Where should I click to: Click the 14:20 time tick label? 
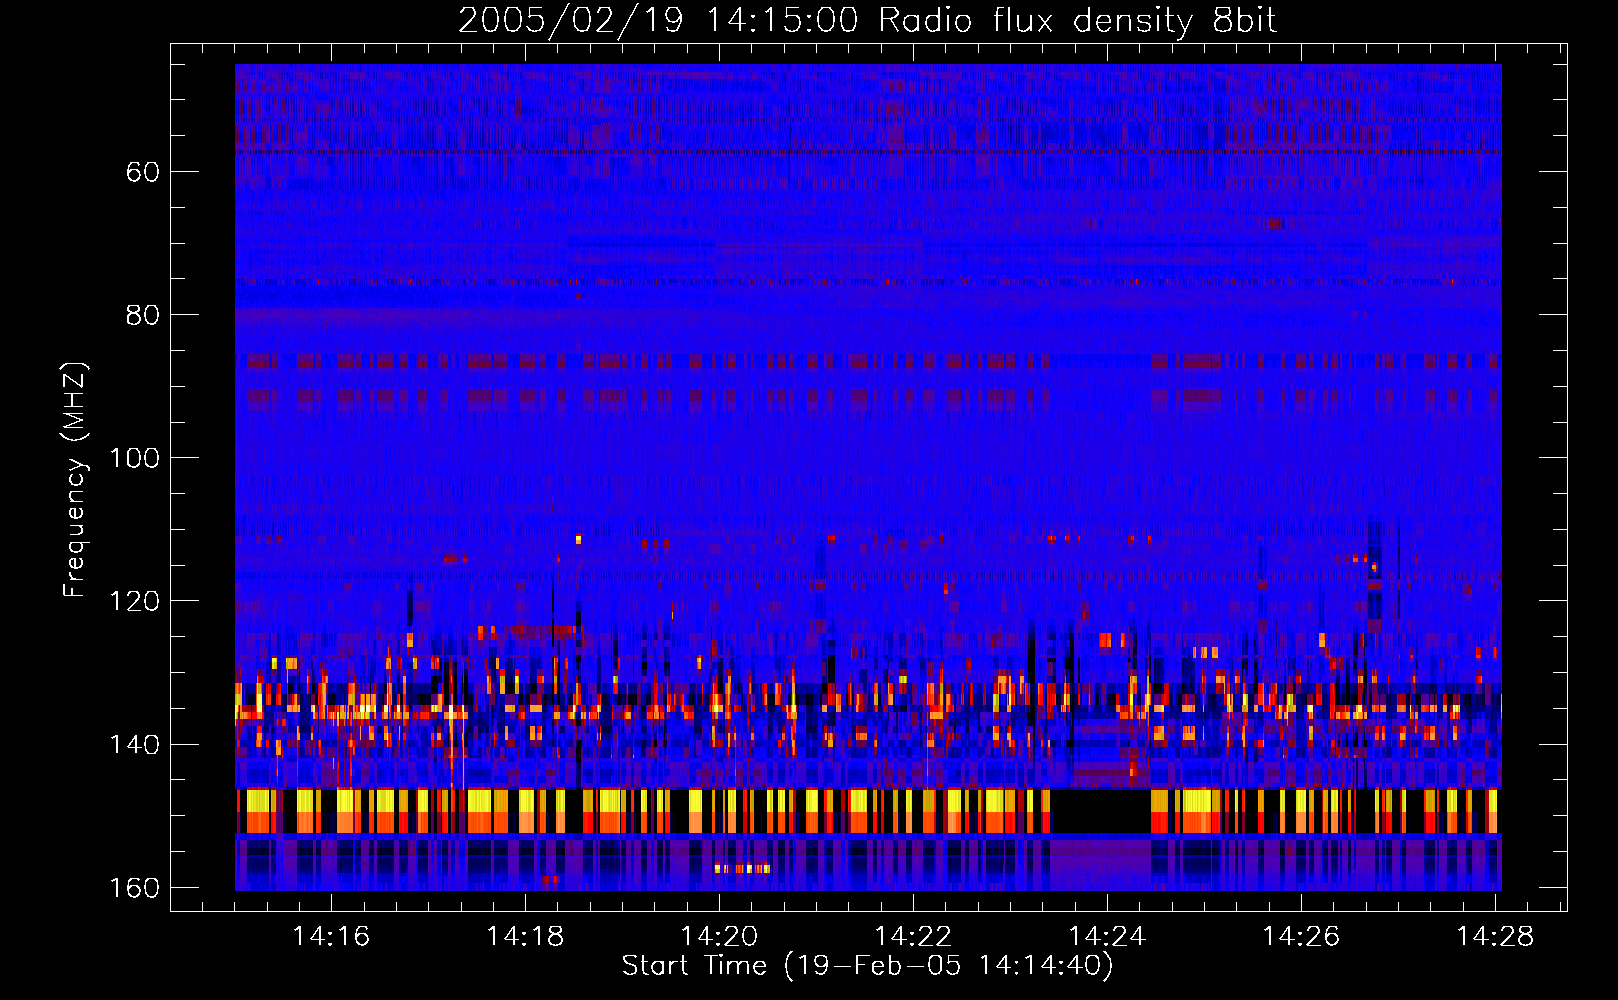[719, 936]
